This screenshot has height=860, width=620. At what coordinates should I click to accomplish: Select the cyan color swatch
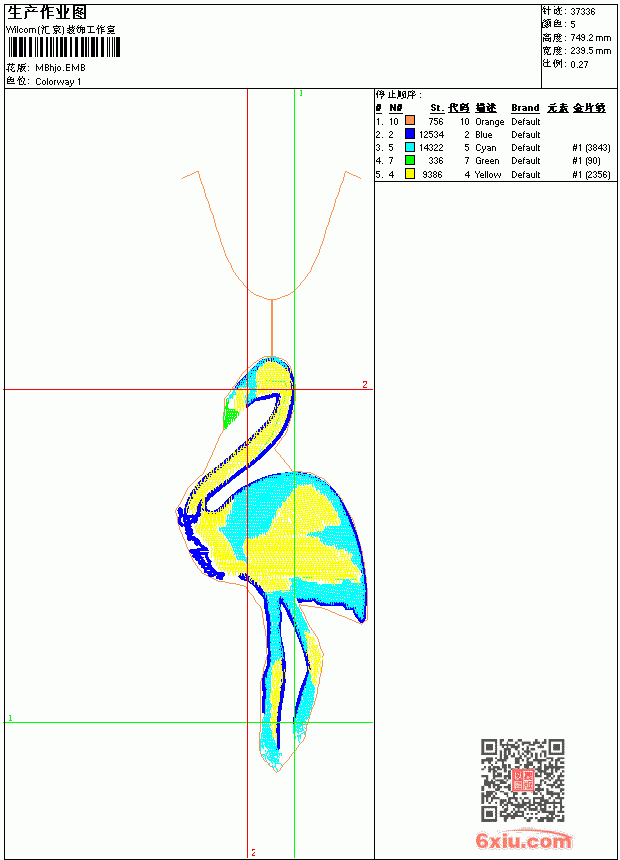pyautogui.click(x=409, y=147)
